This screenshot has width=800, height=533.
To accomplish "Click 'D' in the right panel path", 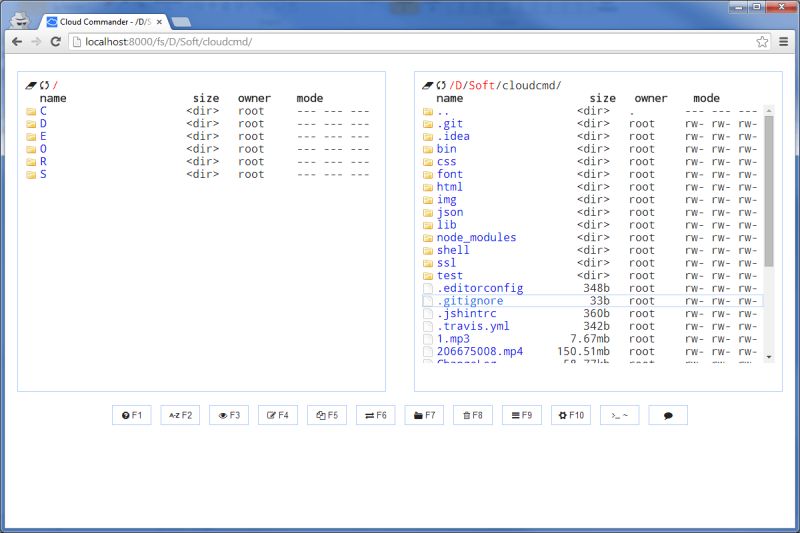I will tap(459, 85).
